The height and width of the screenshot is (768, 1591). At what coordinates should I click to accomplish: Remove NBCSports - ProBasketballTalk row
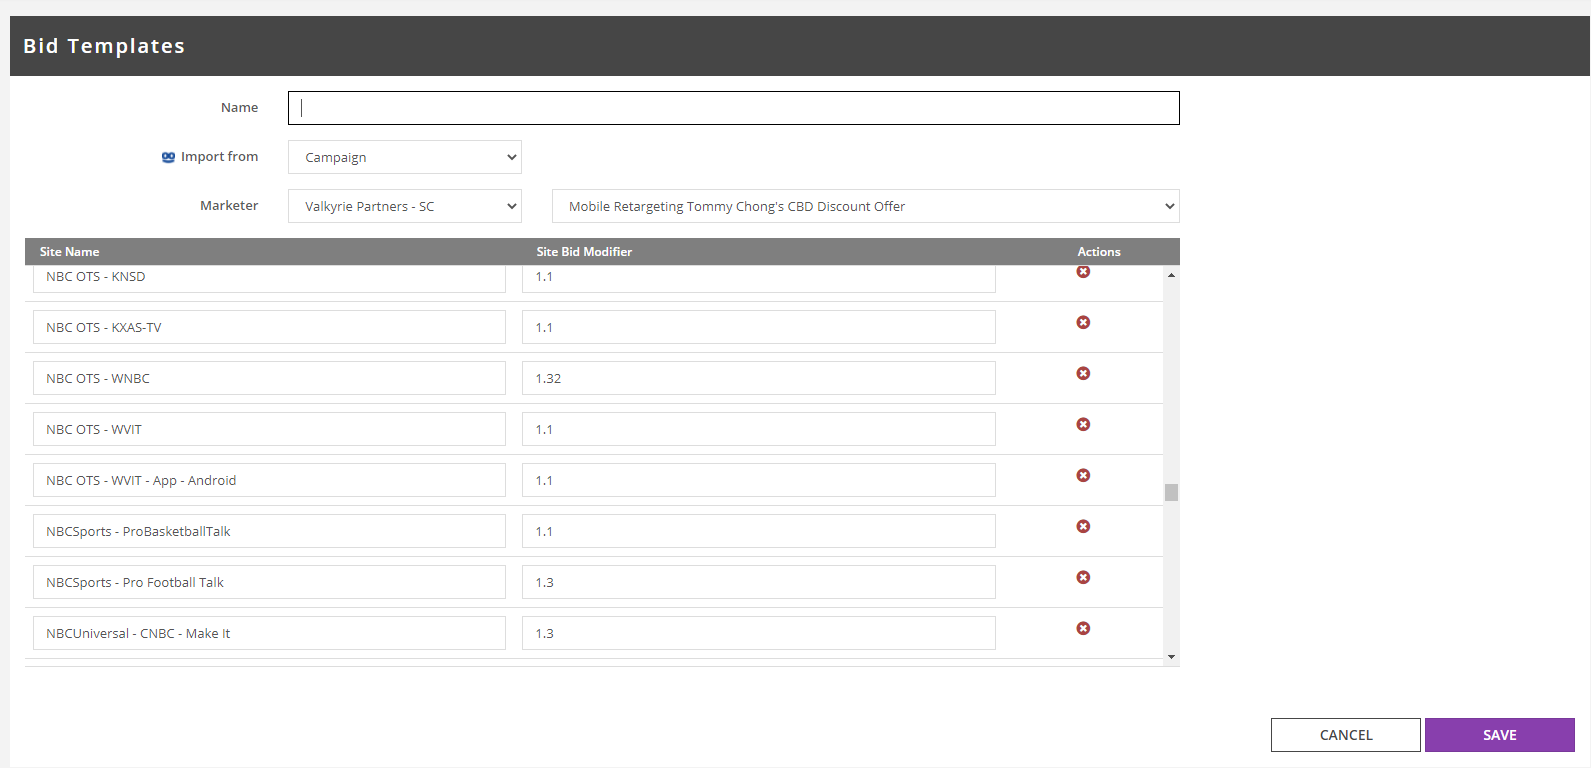point(1083,526)
